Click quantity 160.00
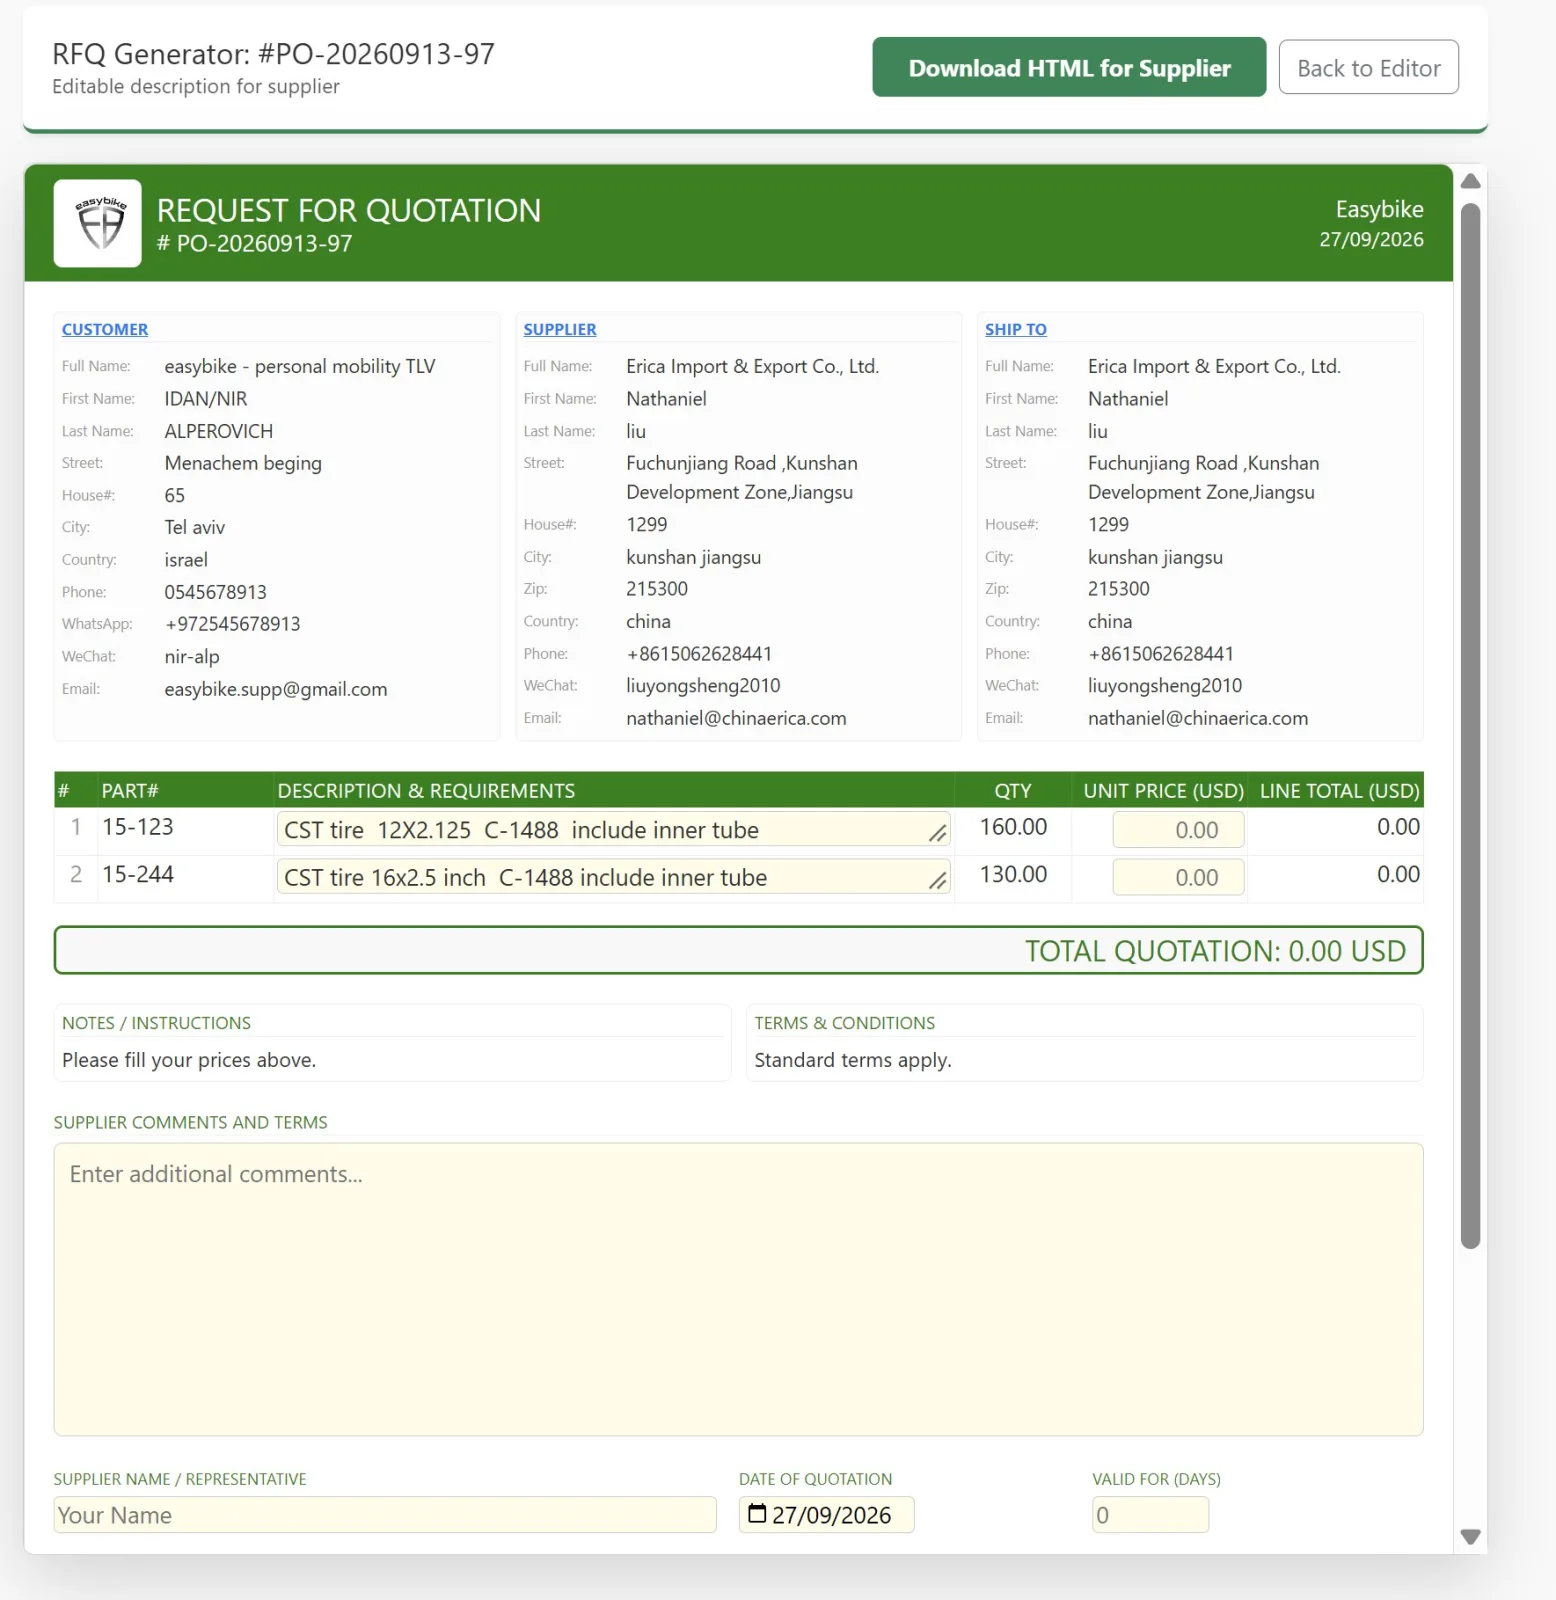The width and height of the screenshot is (1556, 1600). (x=1013, y=827)
